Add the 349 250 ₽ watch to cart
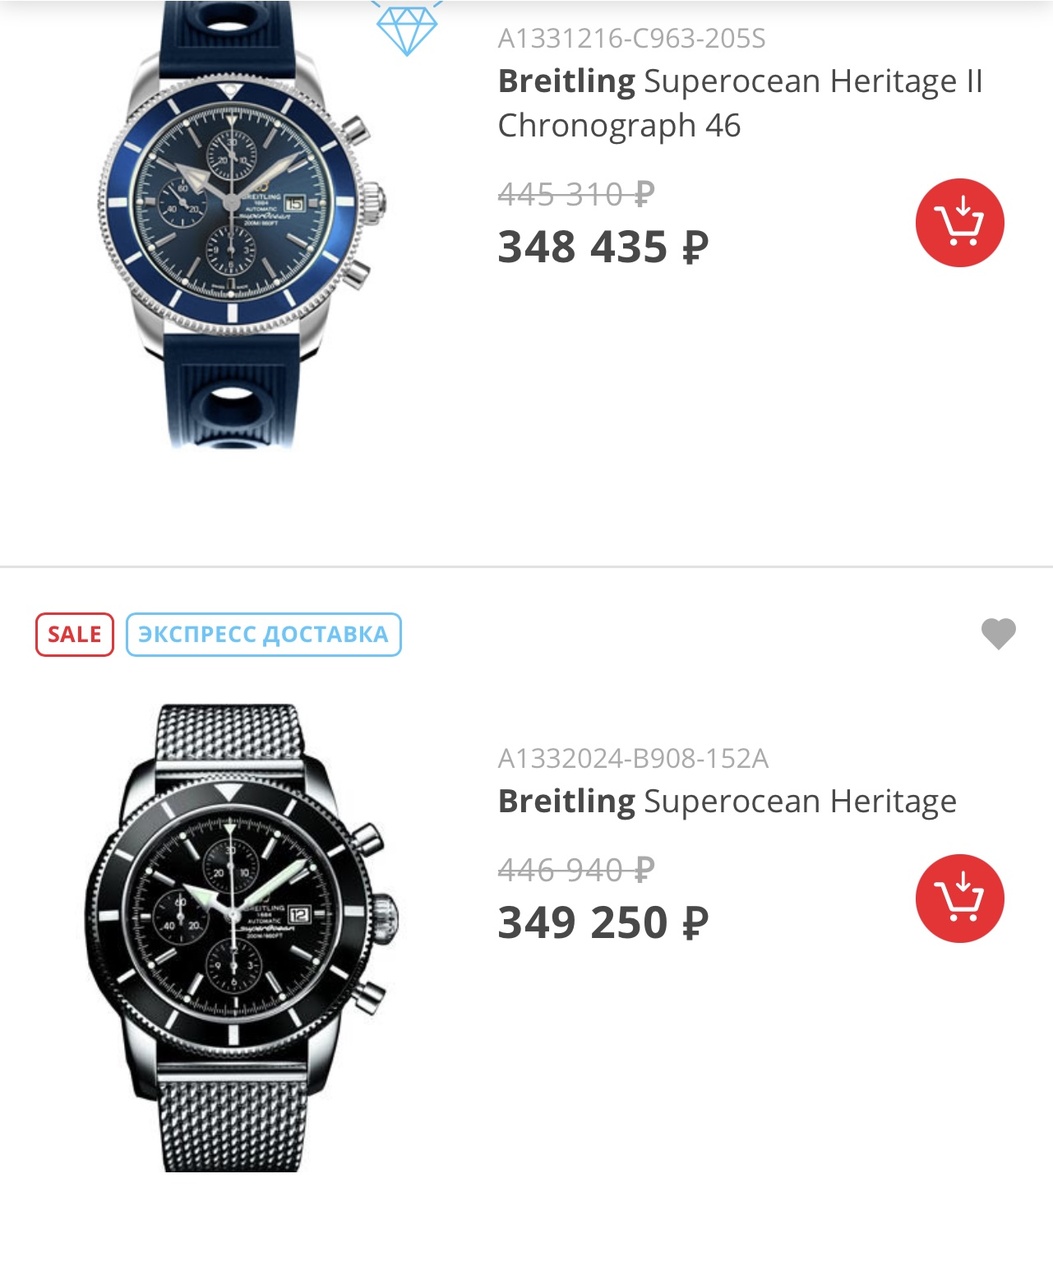The image size is (1053, 1280). tap(959, 898)
